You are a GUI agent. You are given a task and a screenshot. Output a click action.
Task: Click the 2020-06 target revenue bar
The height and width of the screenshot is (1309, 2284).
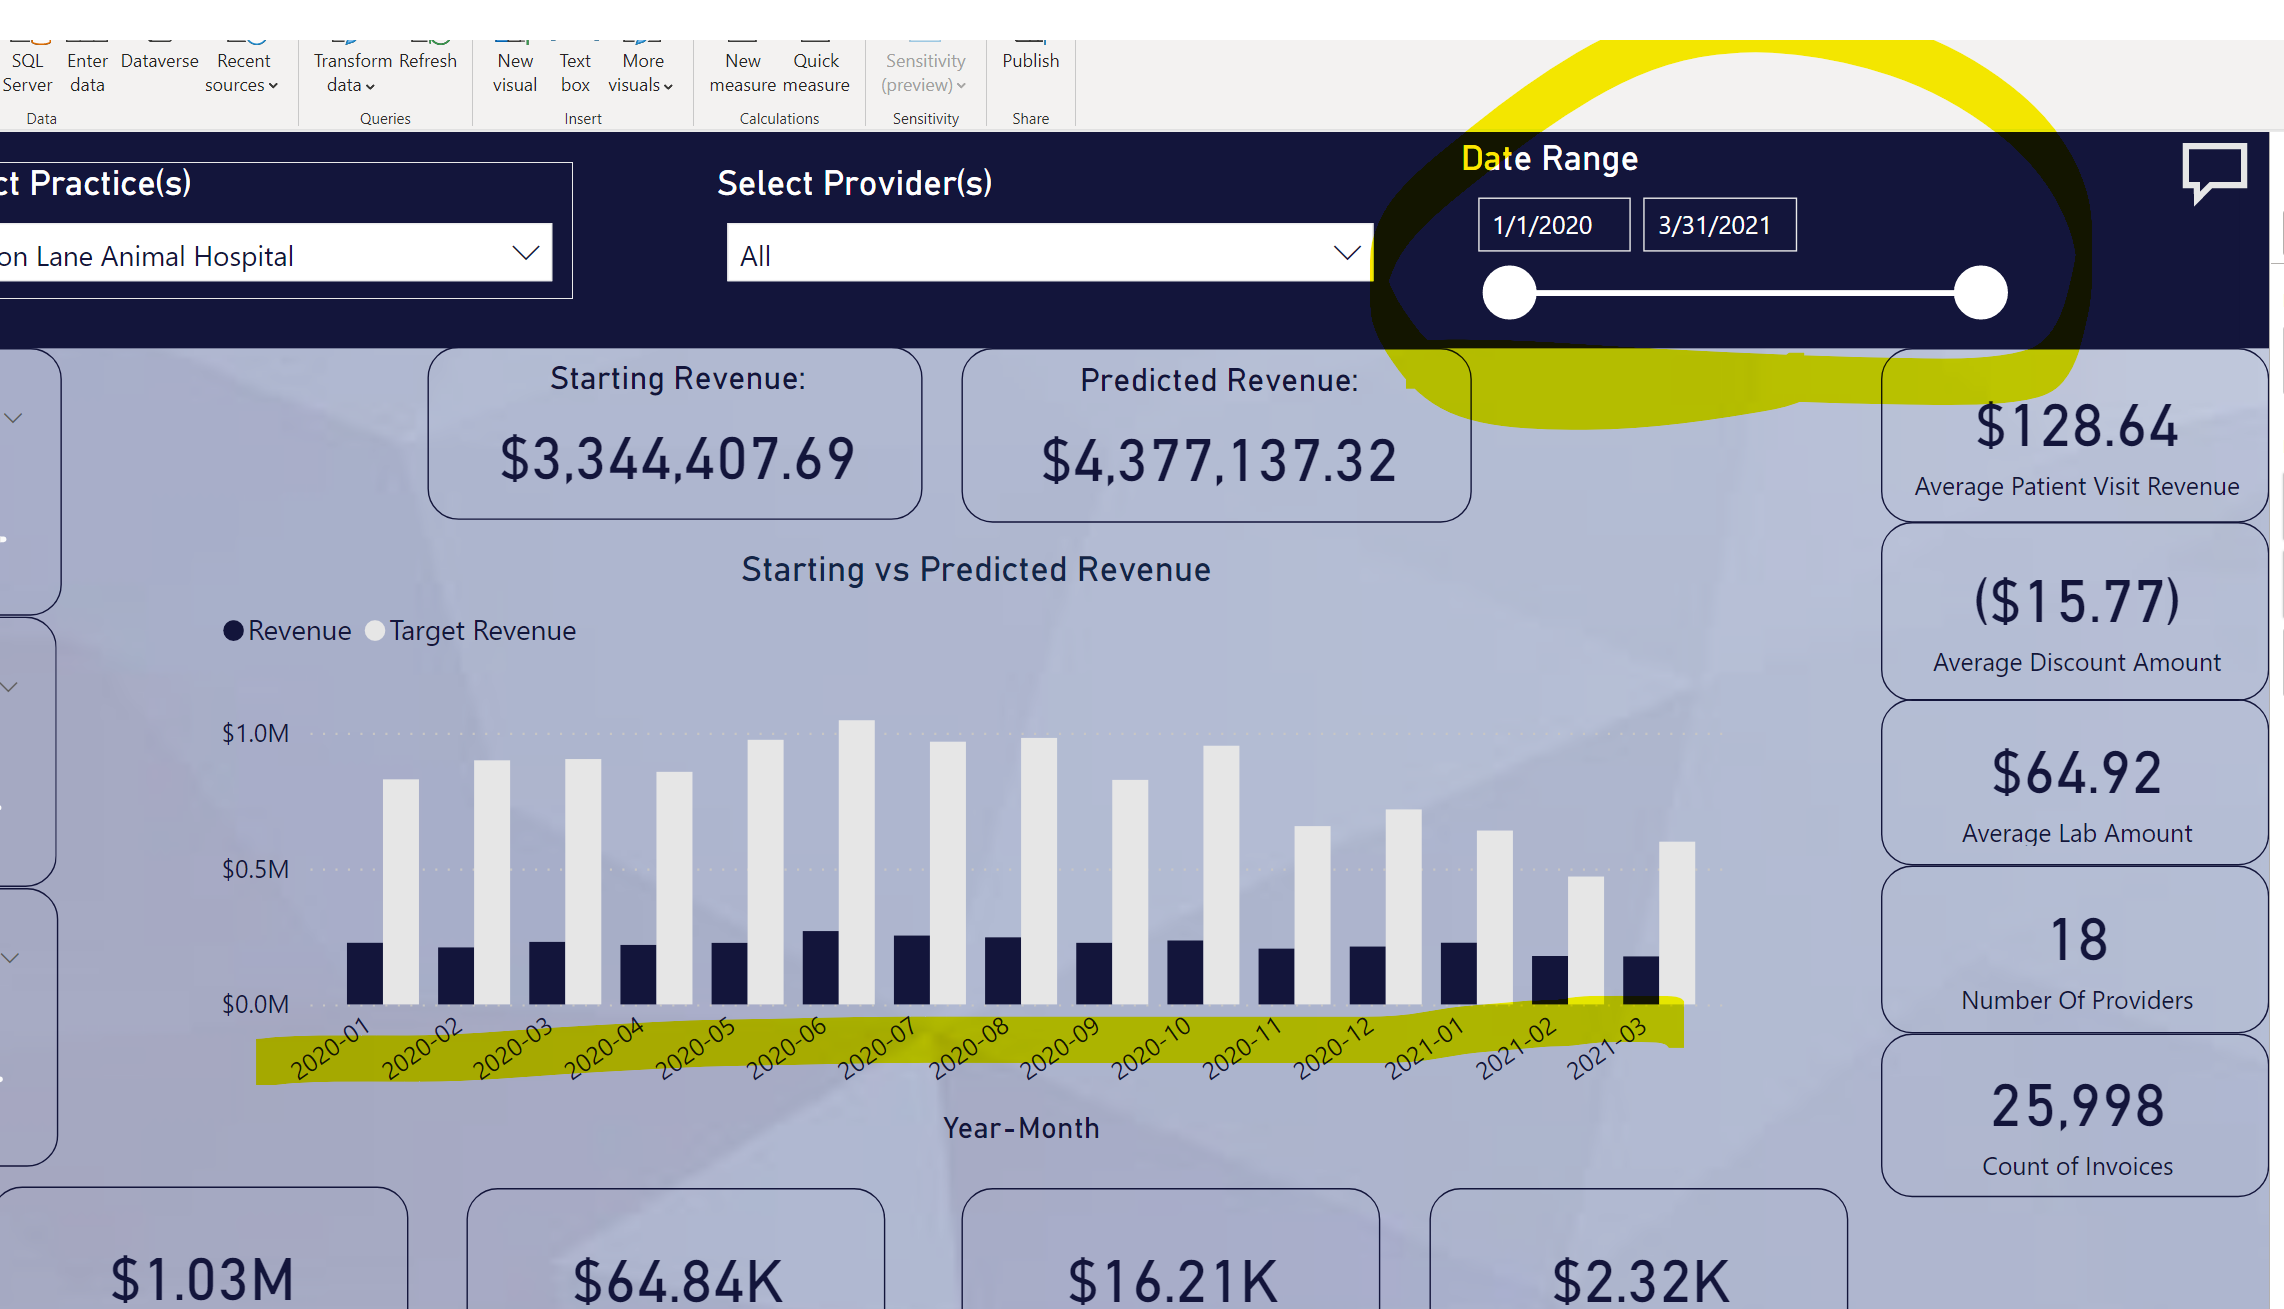(856, 862)
